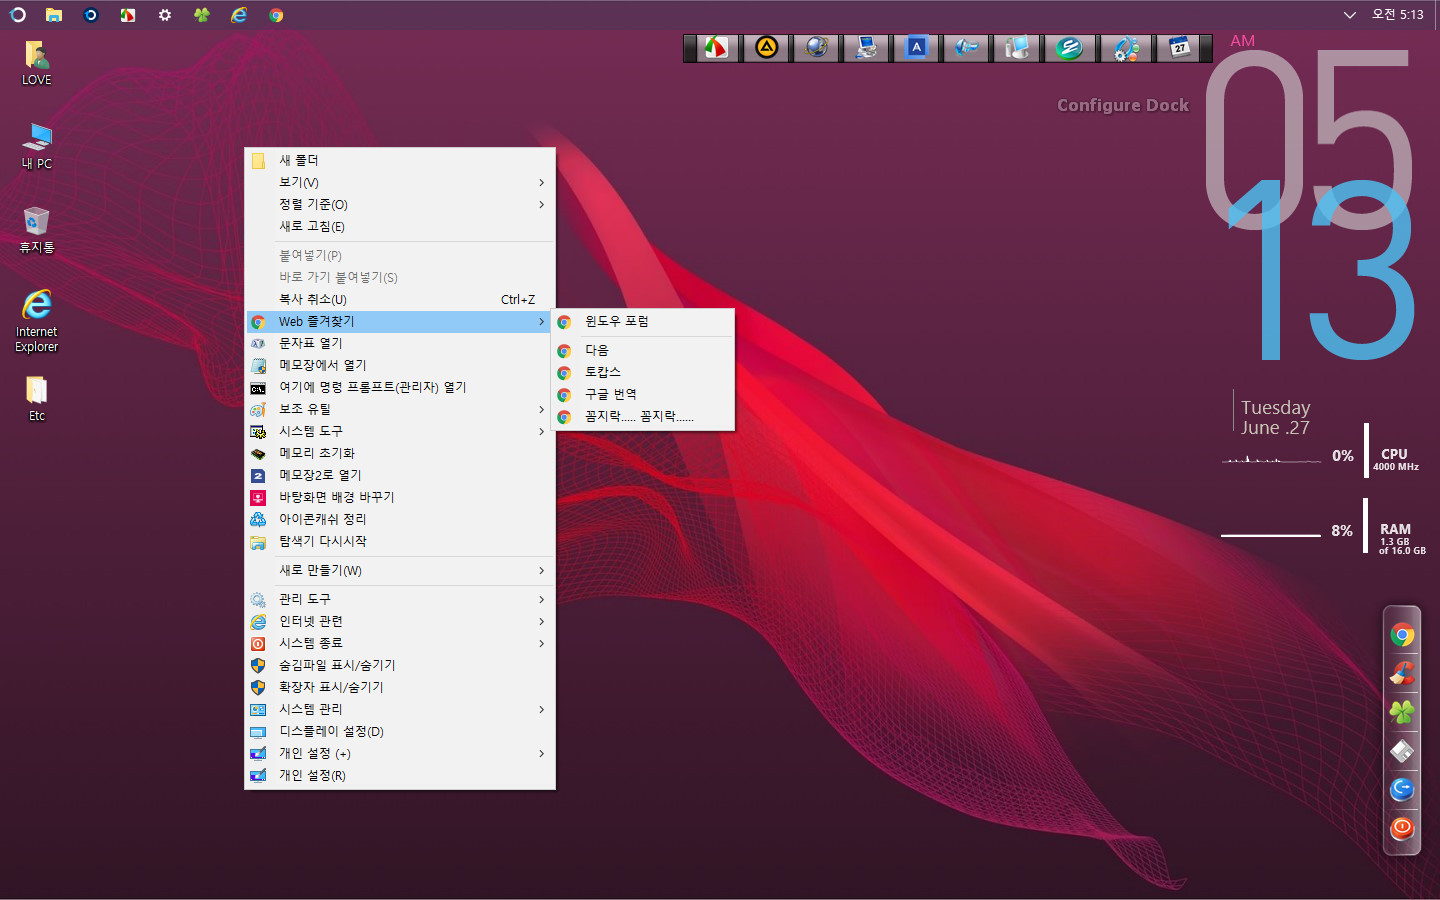Open the blue gear utility icon in the dock

1126,47
